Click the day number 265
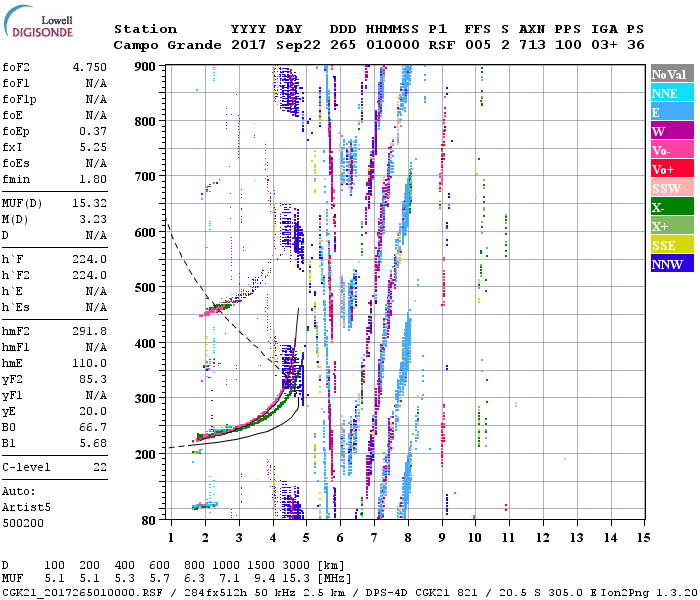700x600 pixels. (343, 45)
